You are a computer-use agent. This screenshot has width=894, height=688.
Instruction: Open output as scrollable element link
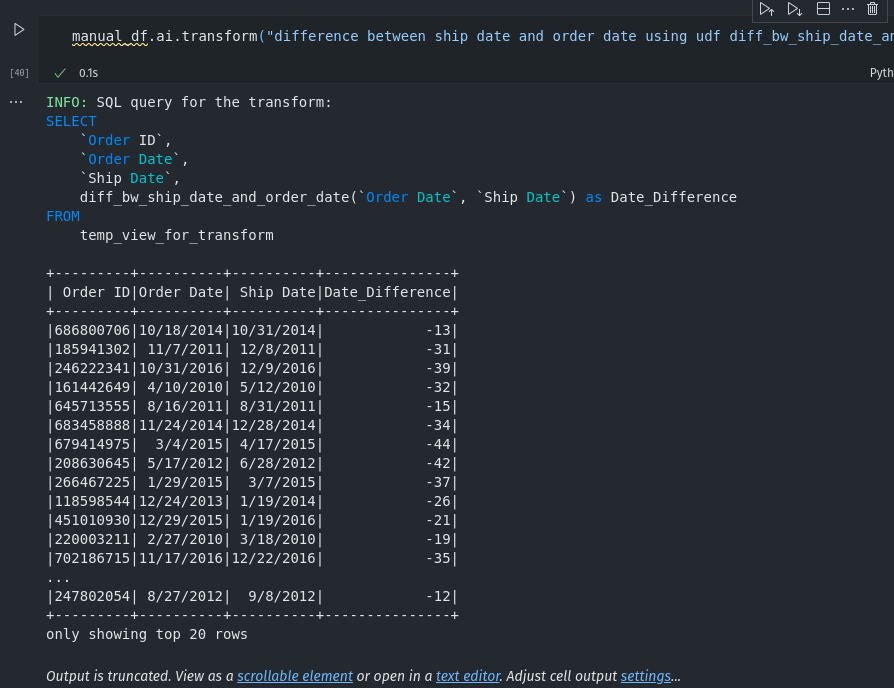coord(295,676)
